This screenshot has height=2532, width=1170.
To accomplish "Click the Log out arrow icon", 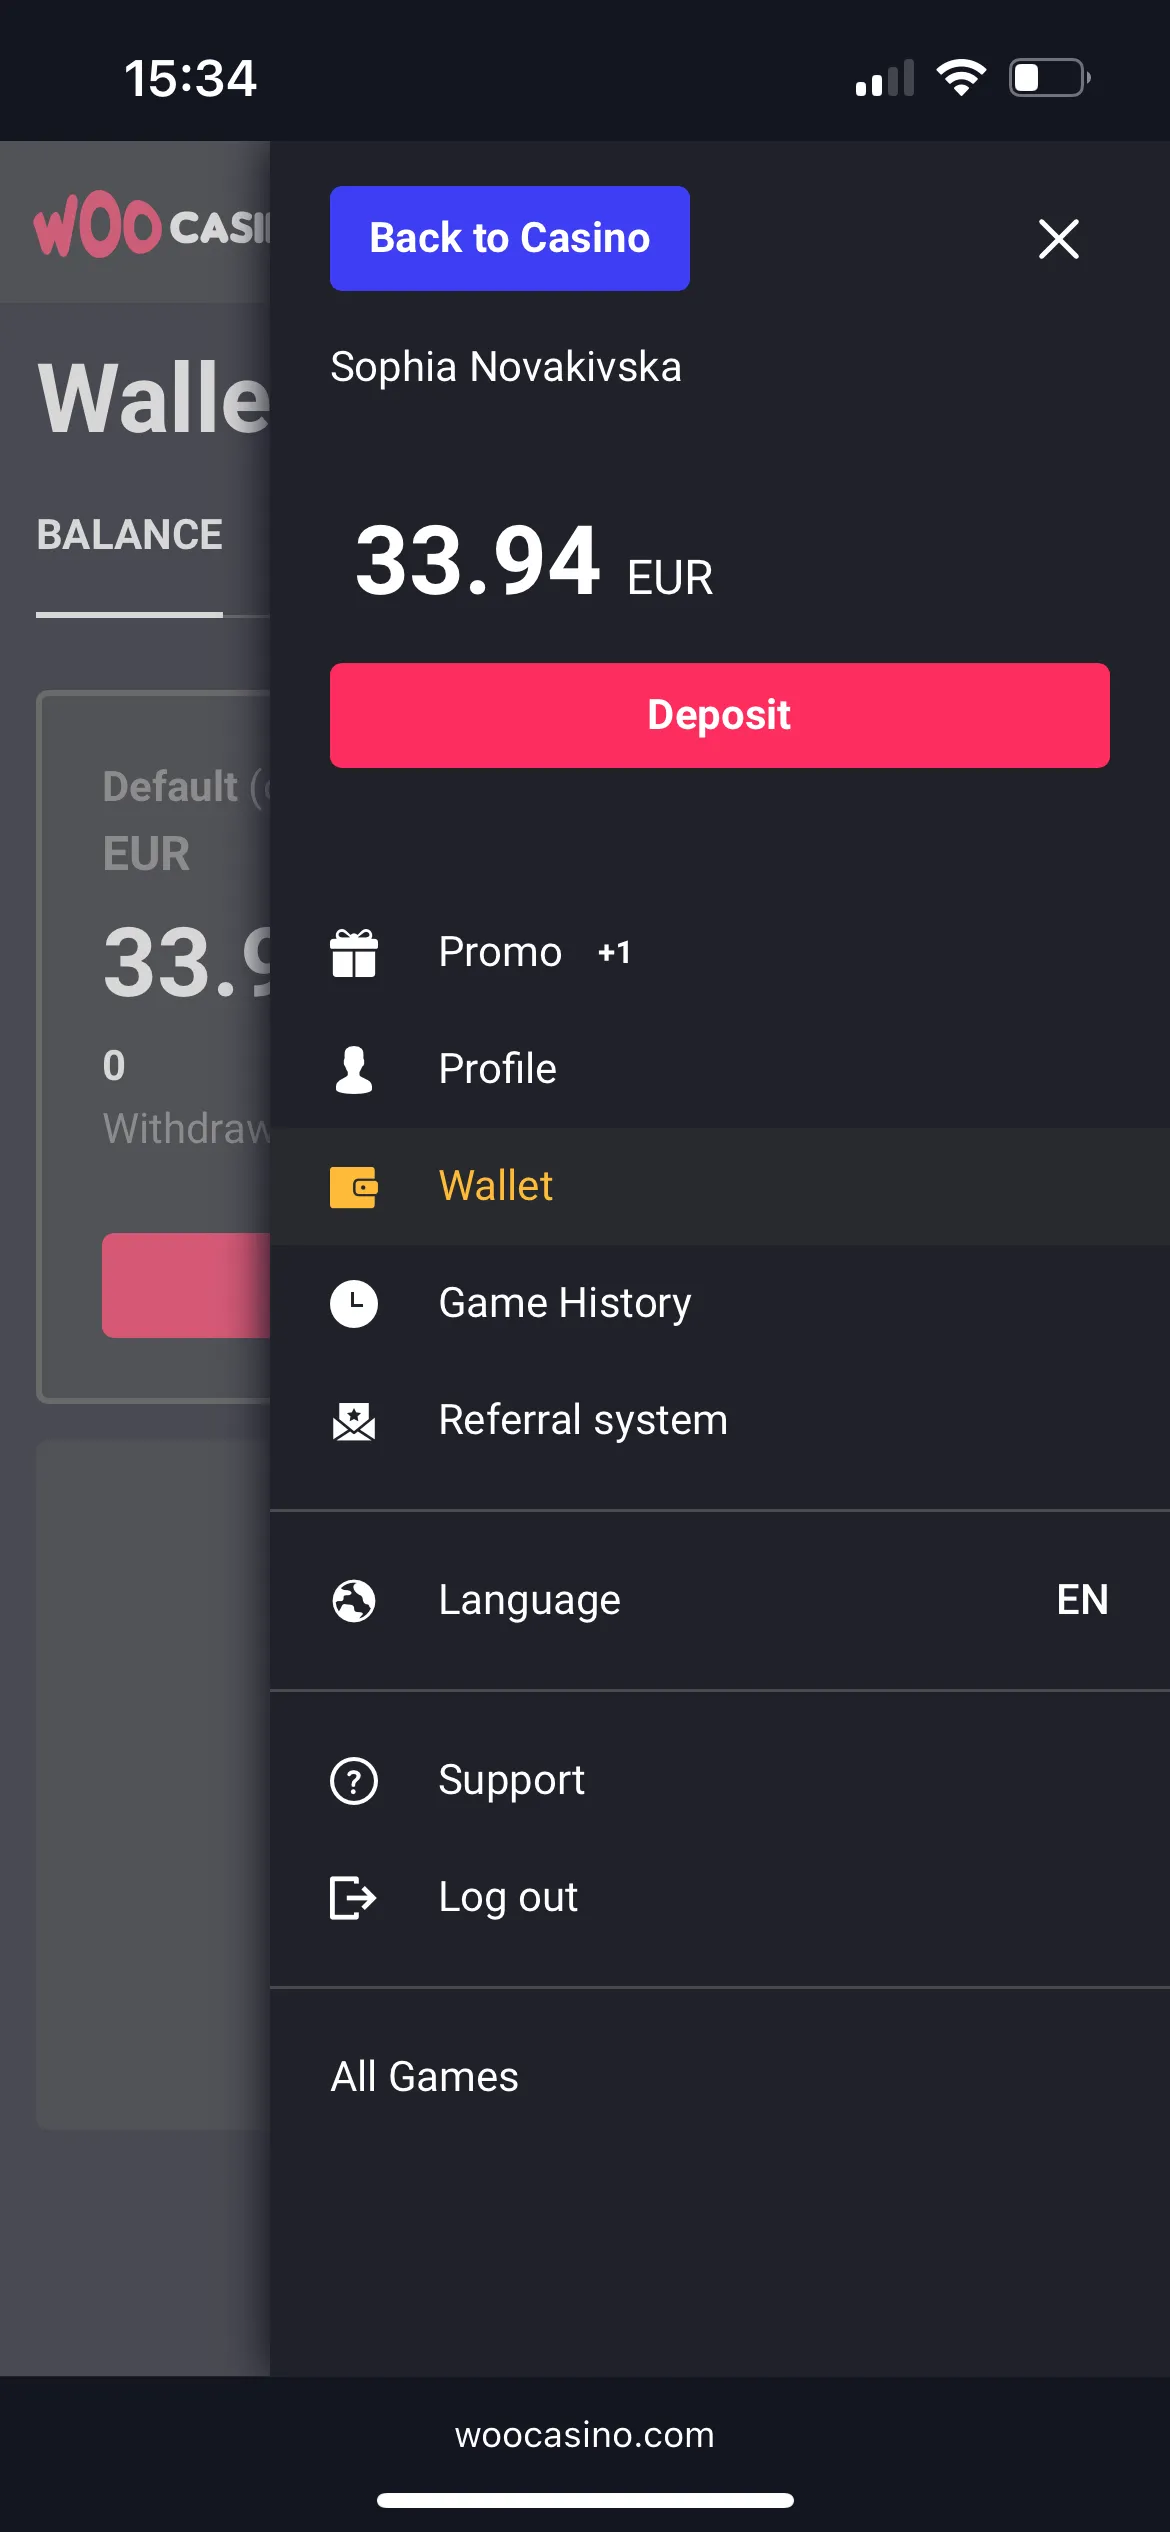I will tap(354, 1898).
